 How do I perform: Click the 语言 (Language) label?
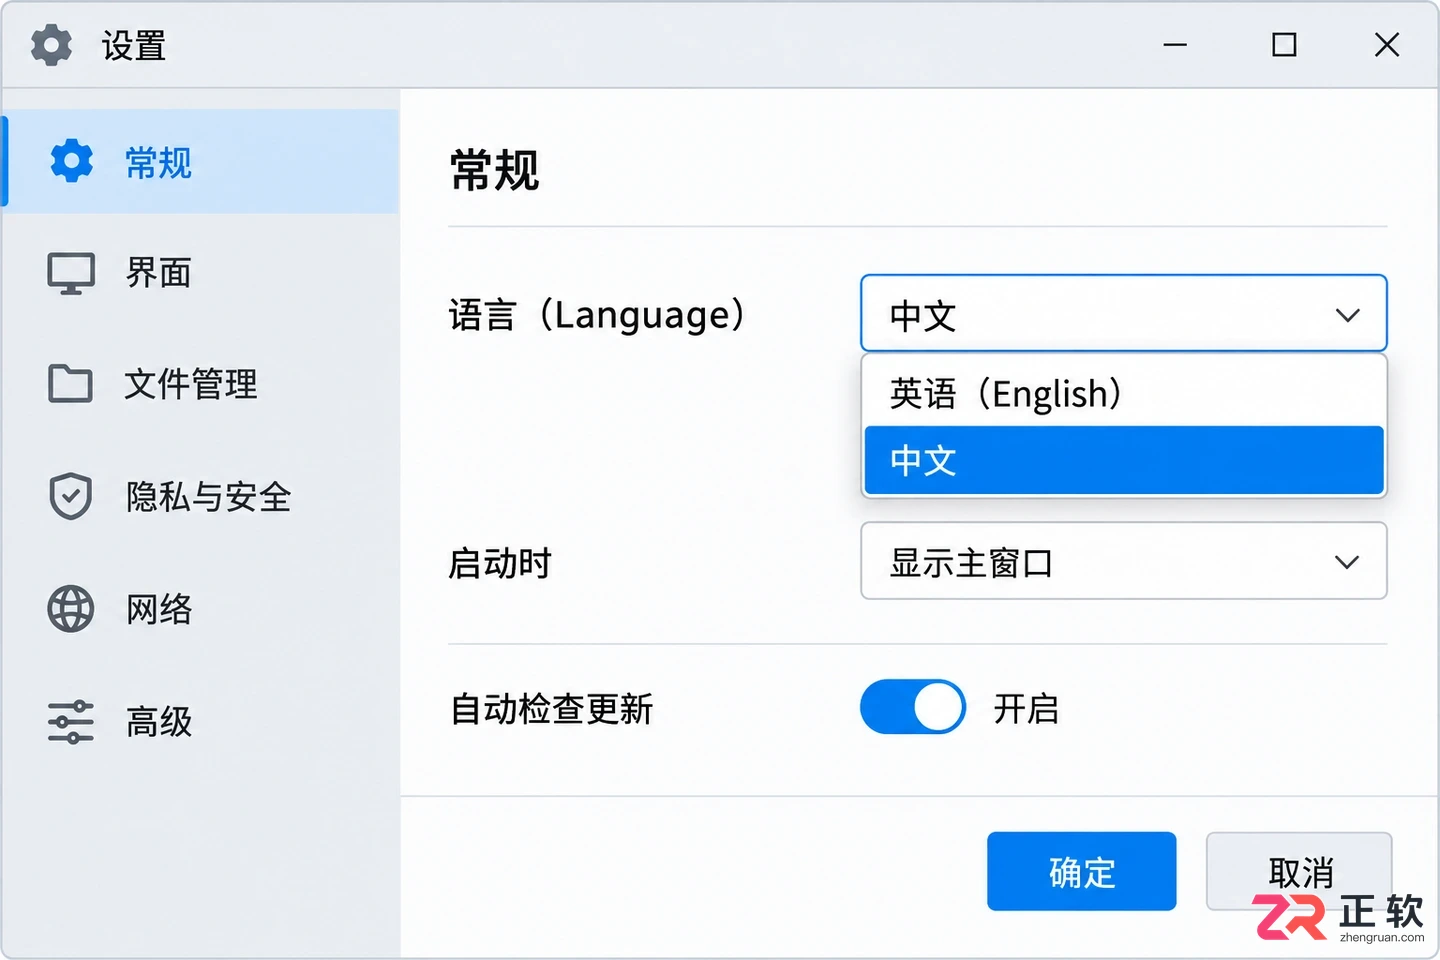tap(598, 315)
